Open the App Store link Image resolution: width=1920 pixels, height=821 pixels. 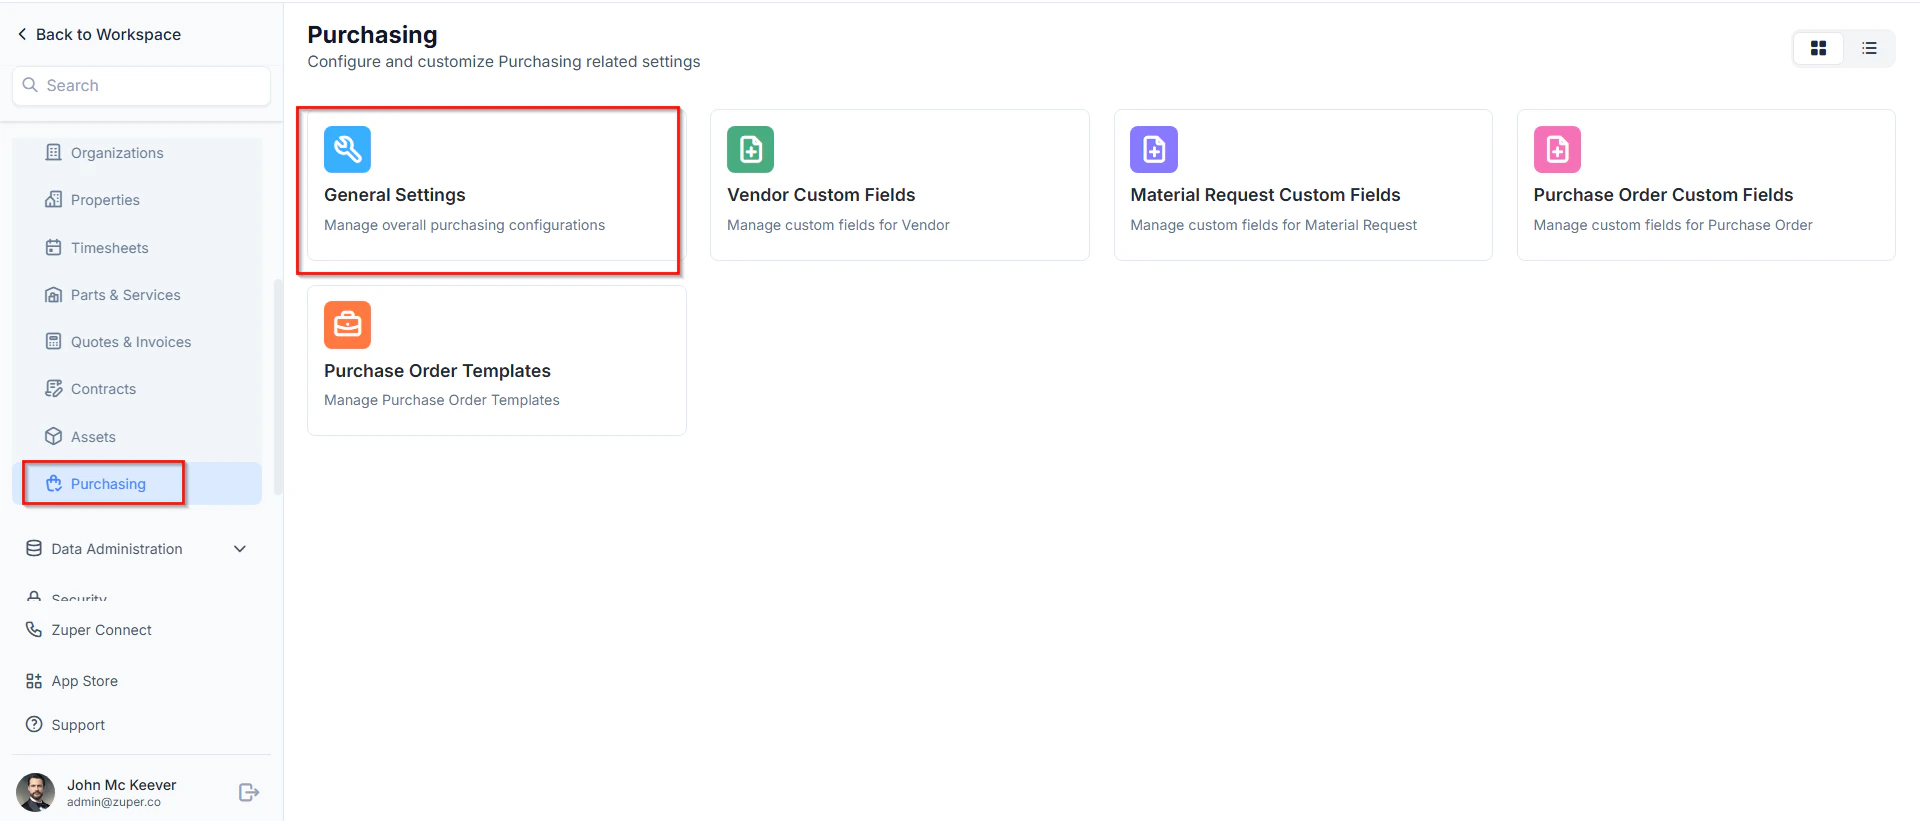[84, 681]
